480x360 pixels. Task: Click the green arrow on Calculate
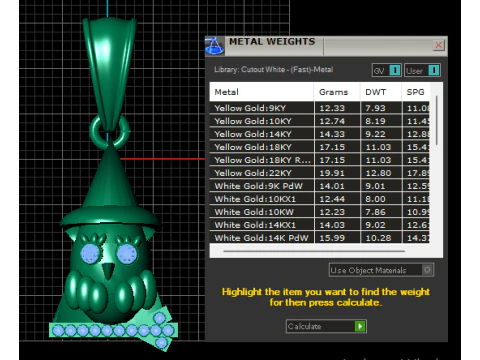360,326
